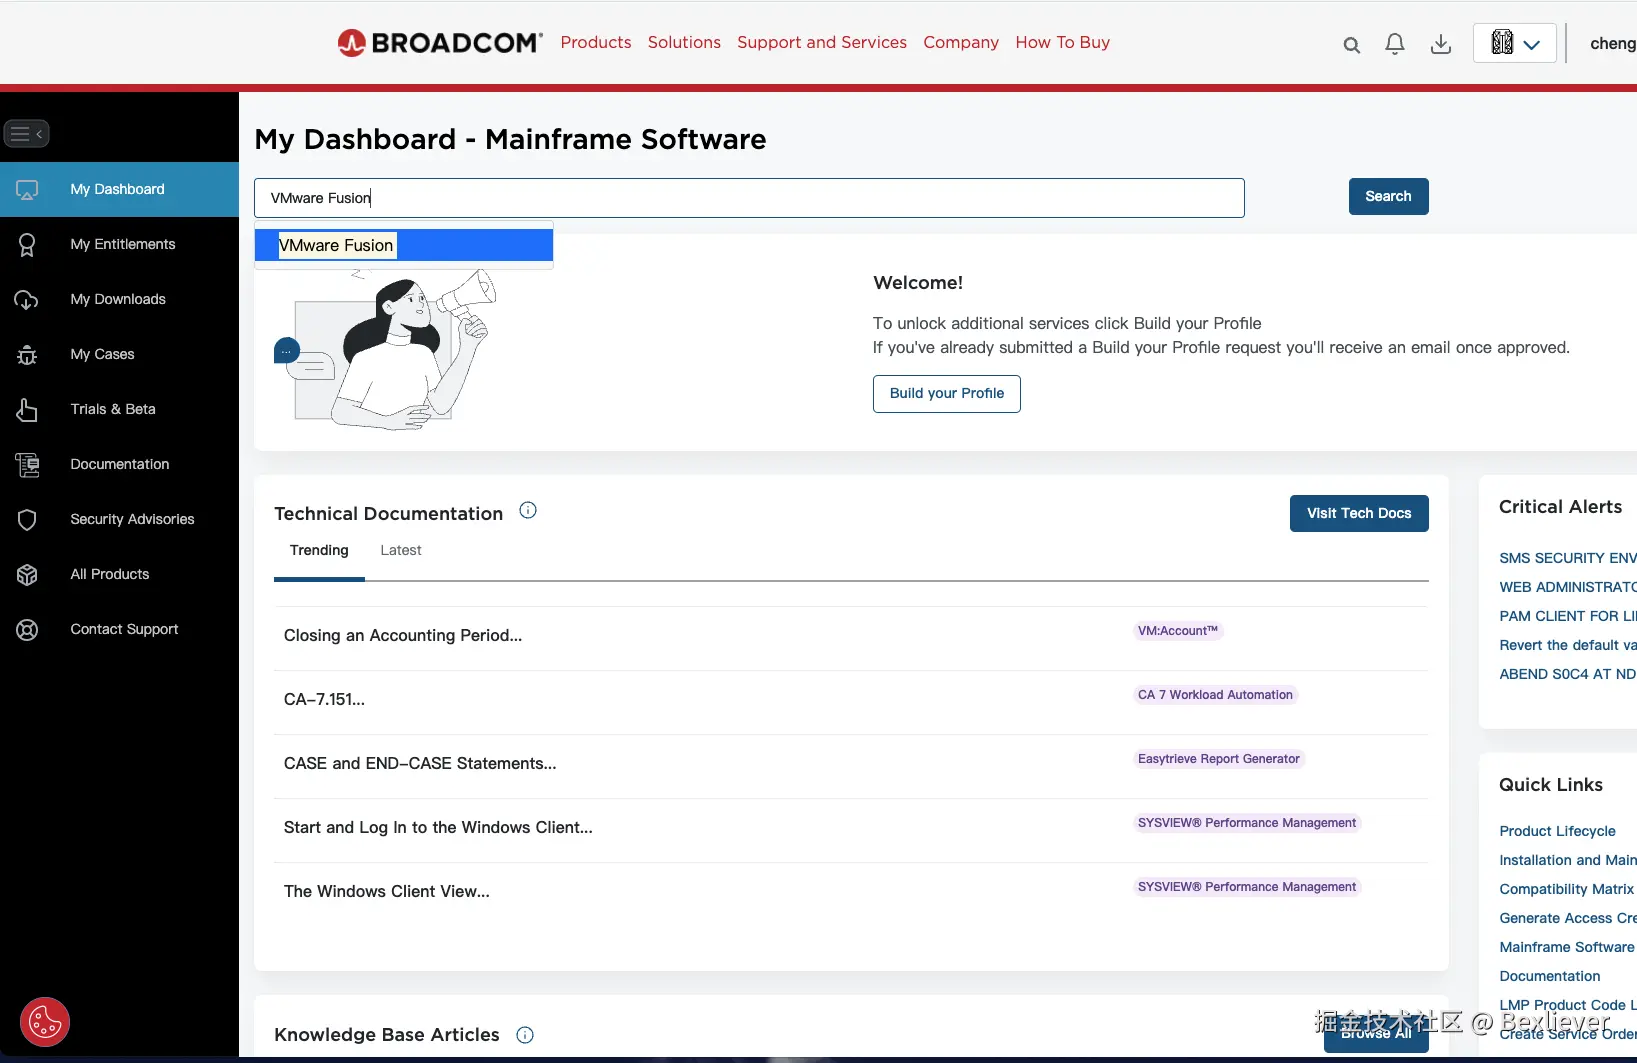Open CASE and END-CASE Statements article
The height and width of the screenshot is (1063, 1637).
(x=420, y=763)
